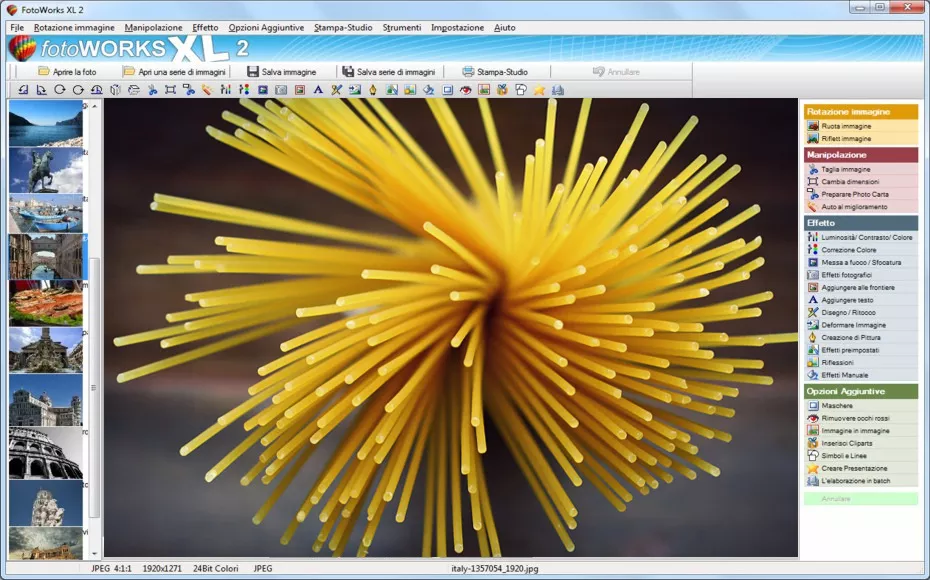Choose Creare Presentazione in the side panel
Screen dimensions: 930x580
861,469
